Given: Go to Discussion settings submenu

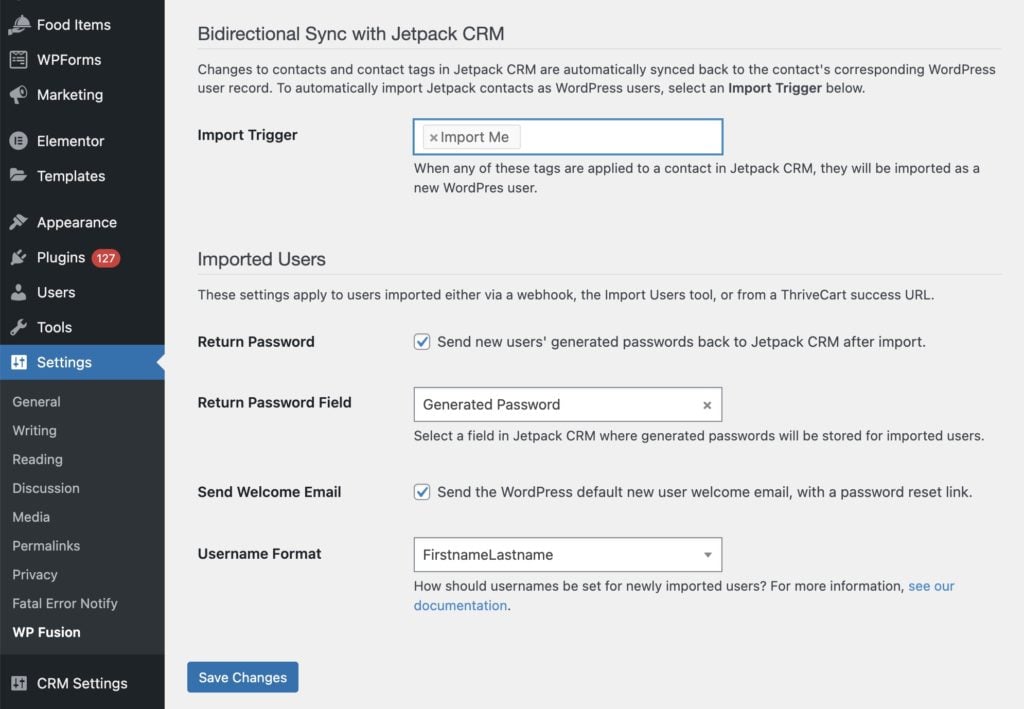Looking at the screenshot, I should point(46,488).
